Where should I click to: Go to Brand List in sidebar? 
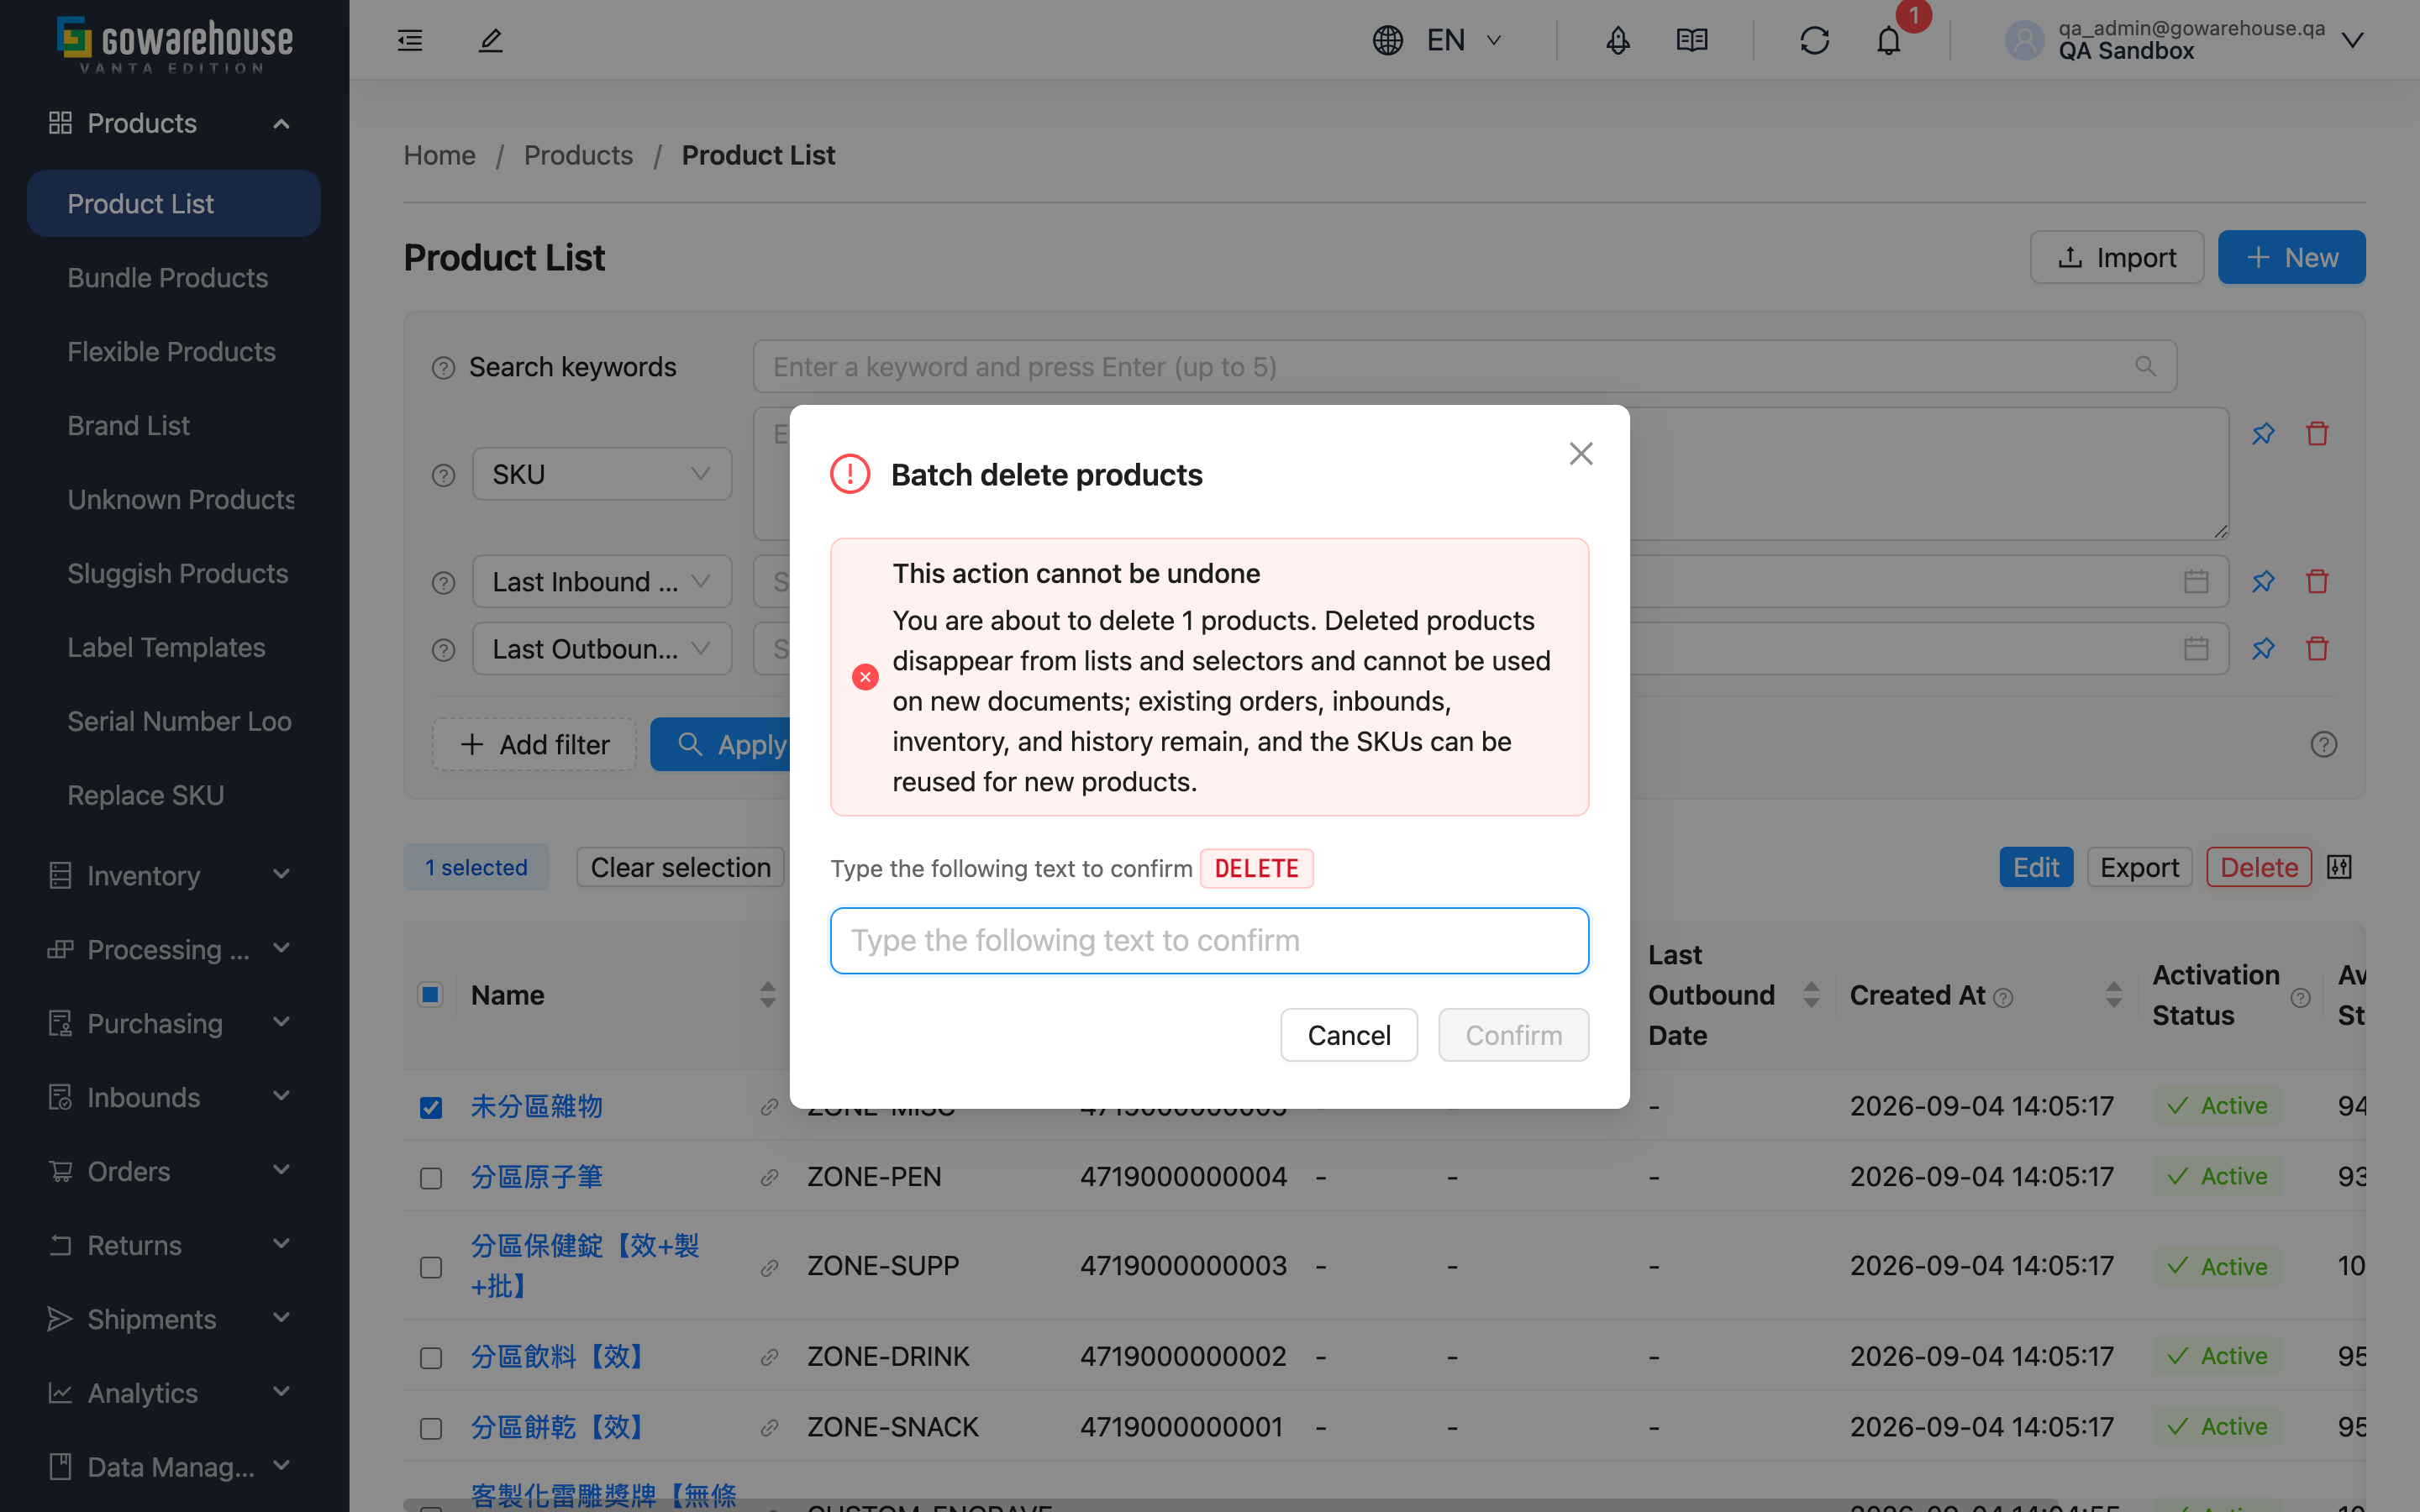click(128, 425)
